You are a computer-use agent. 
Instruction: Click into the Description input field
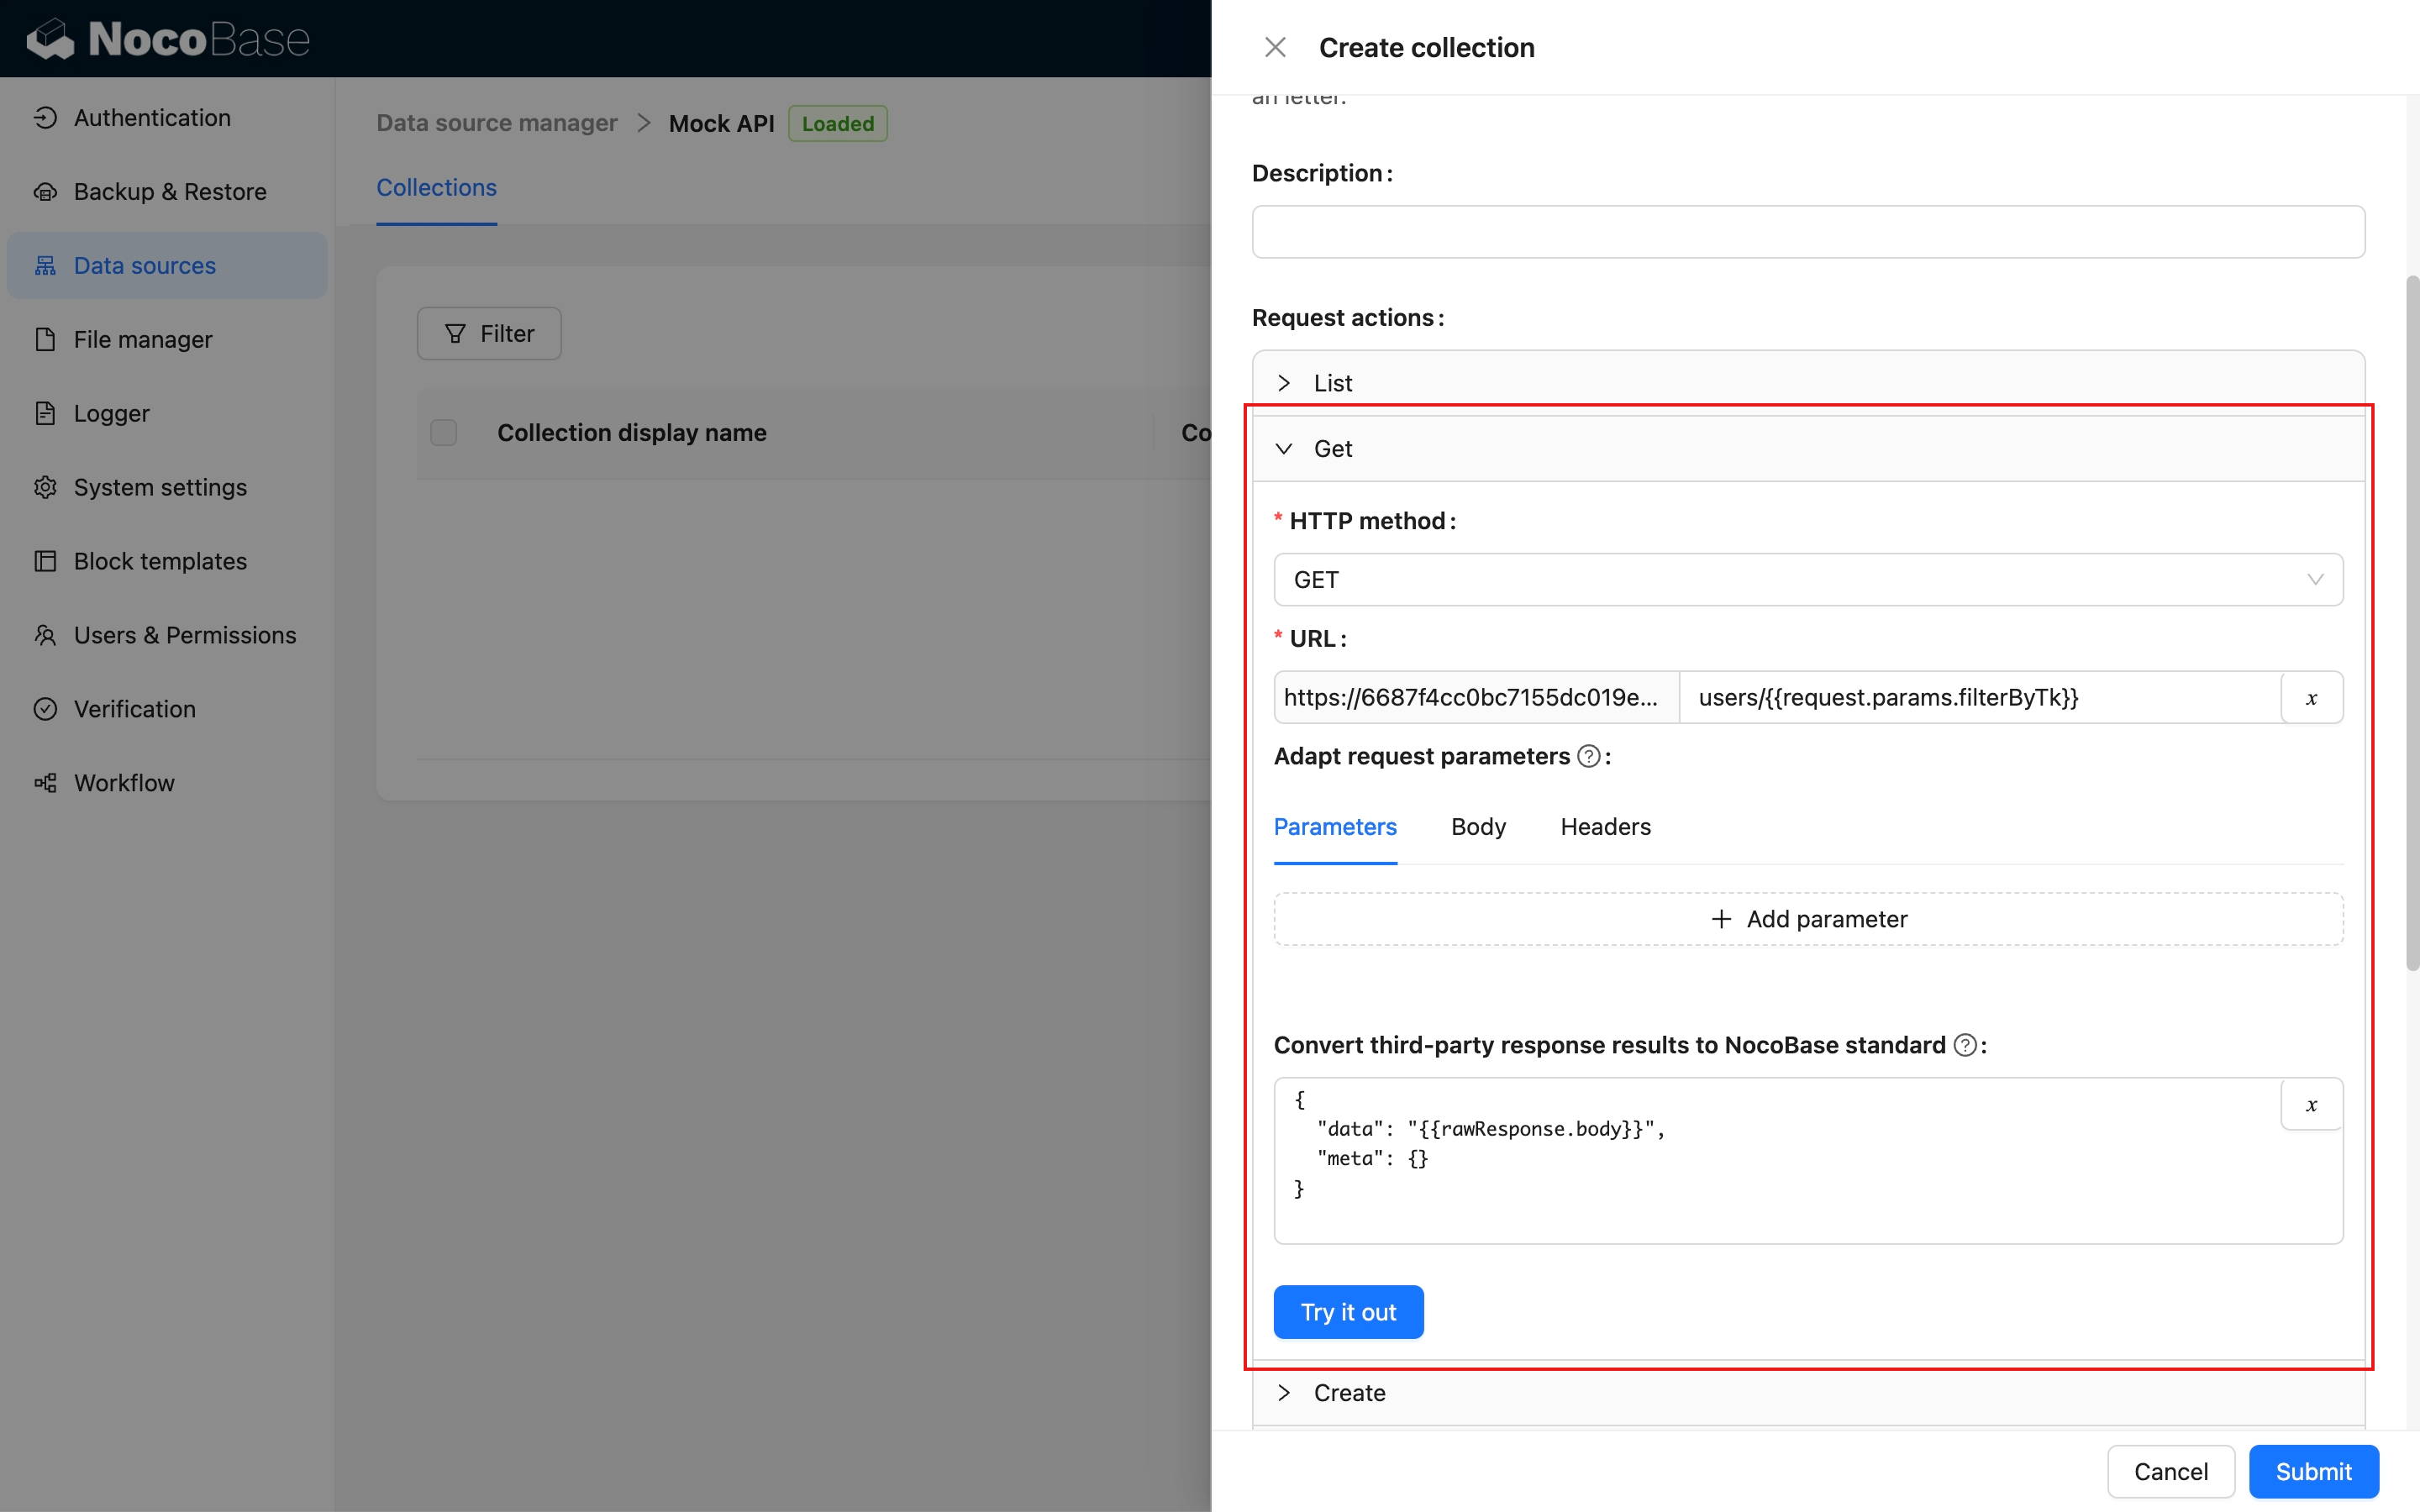[x=1807, y=232]
